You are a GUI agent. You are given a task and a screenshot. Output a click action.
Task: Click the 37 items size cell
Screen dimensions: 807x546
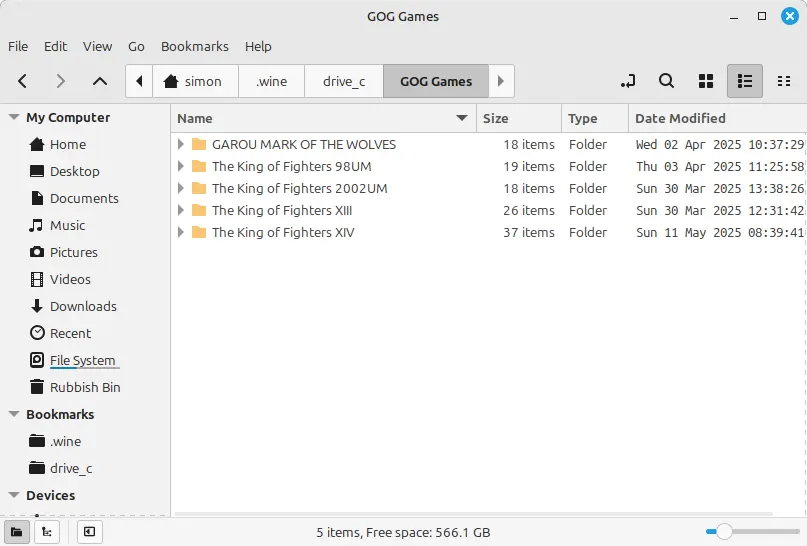(529, 233)
